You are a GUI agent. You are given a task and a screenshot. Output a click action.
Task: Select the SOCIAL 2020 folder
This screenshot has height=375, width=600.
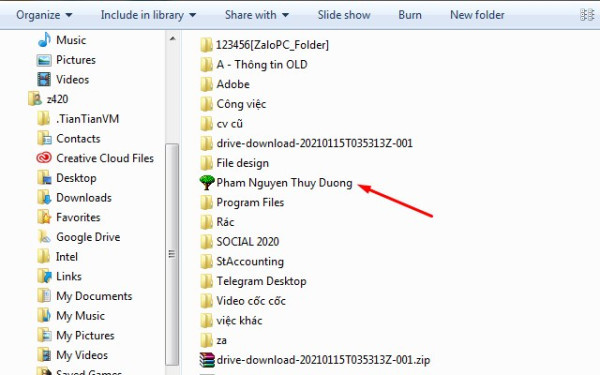point(240,241)
